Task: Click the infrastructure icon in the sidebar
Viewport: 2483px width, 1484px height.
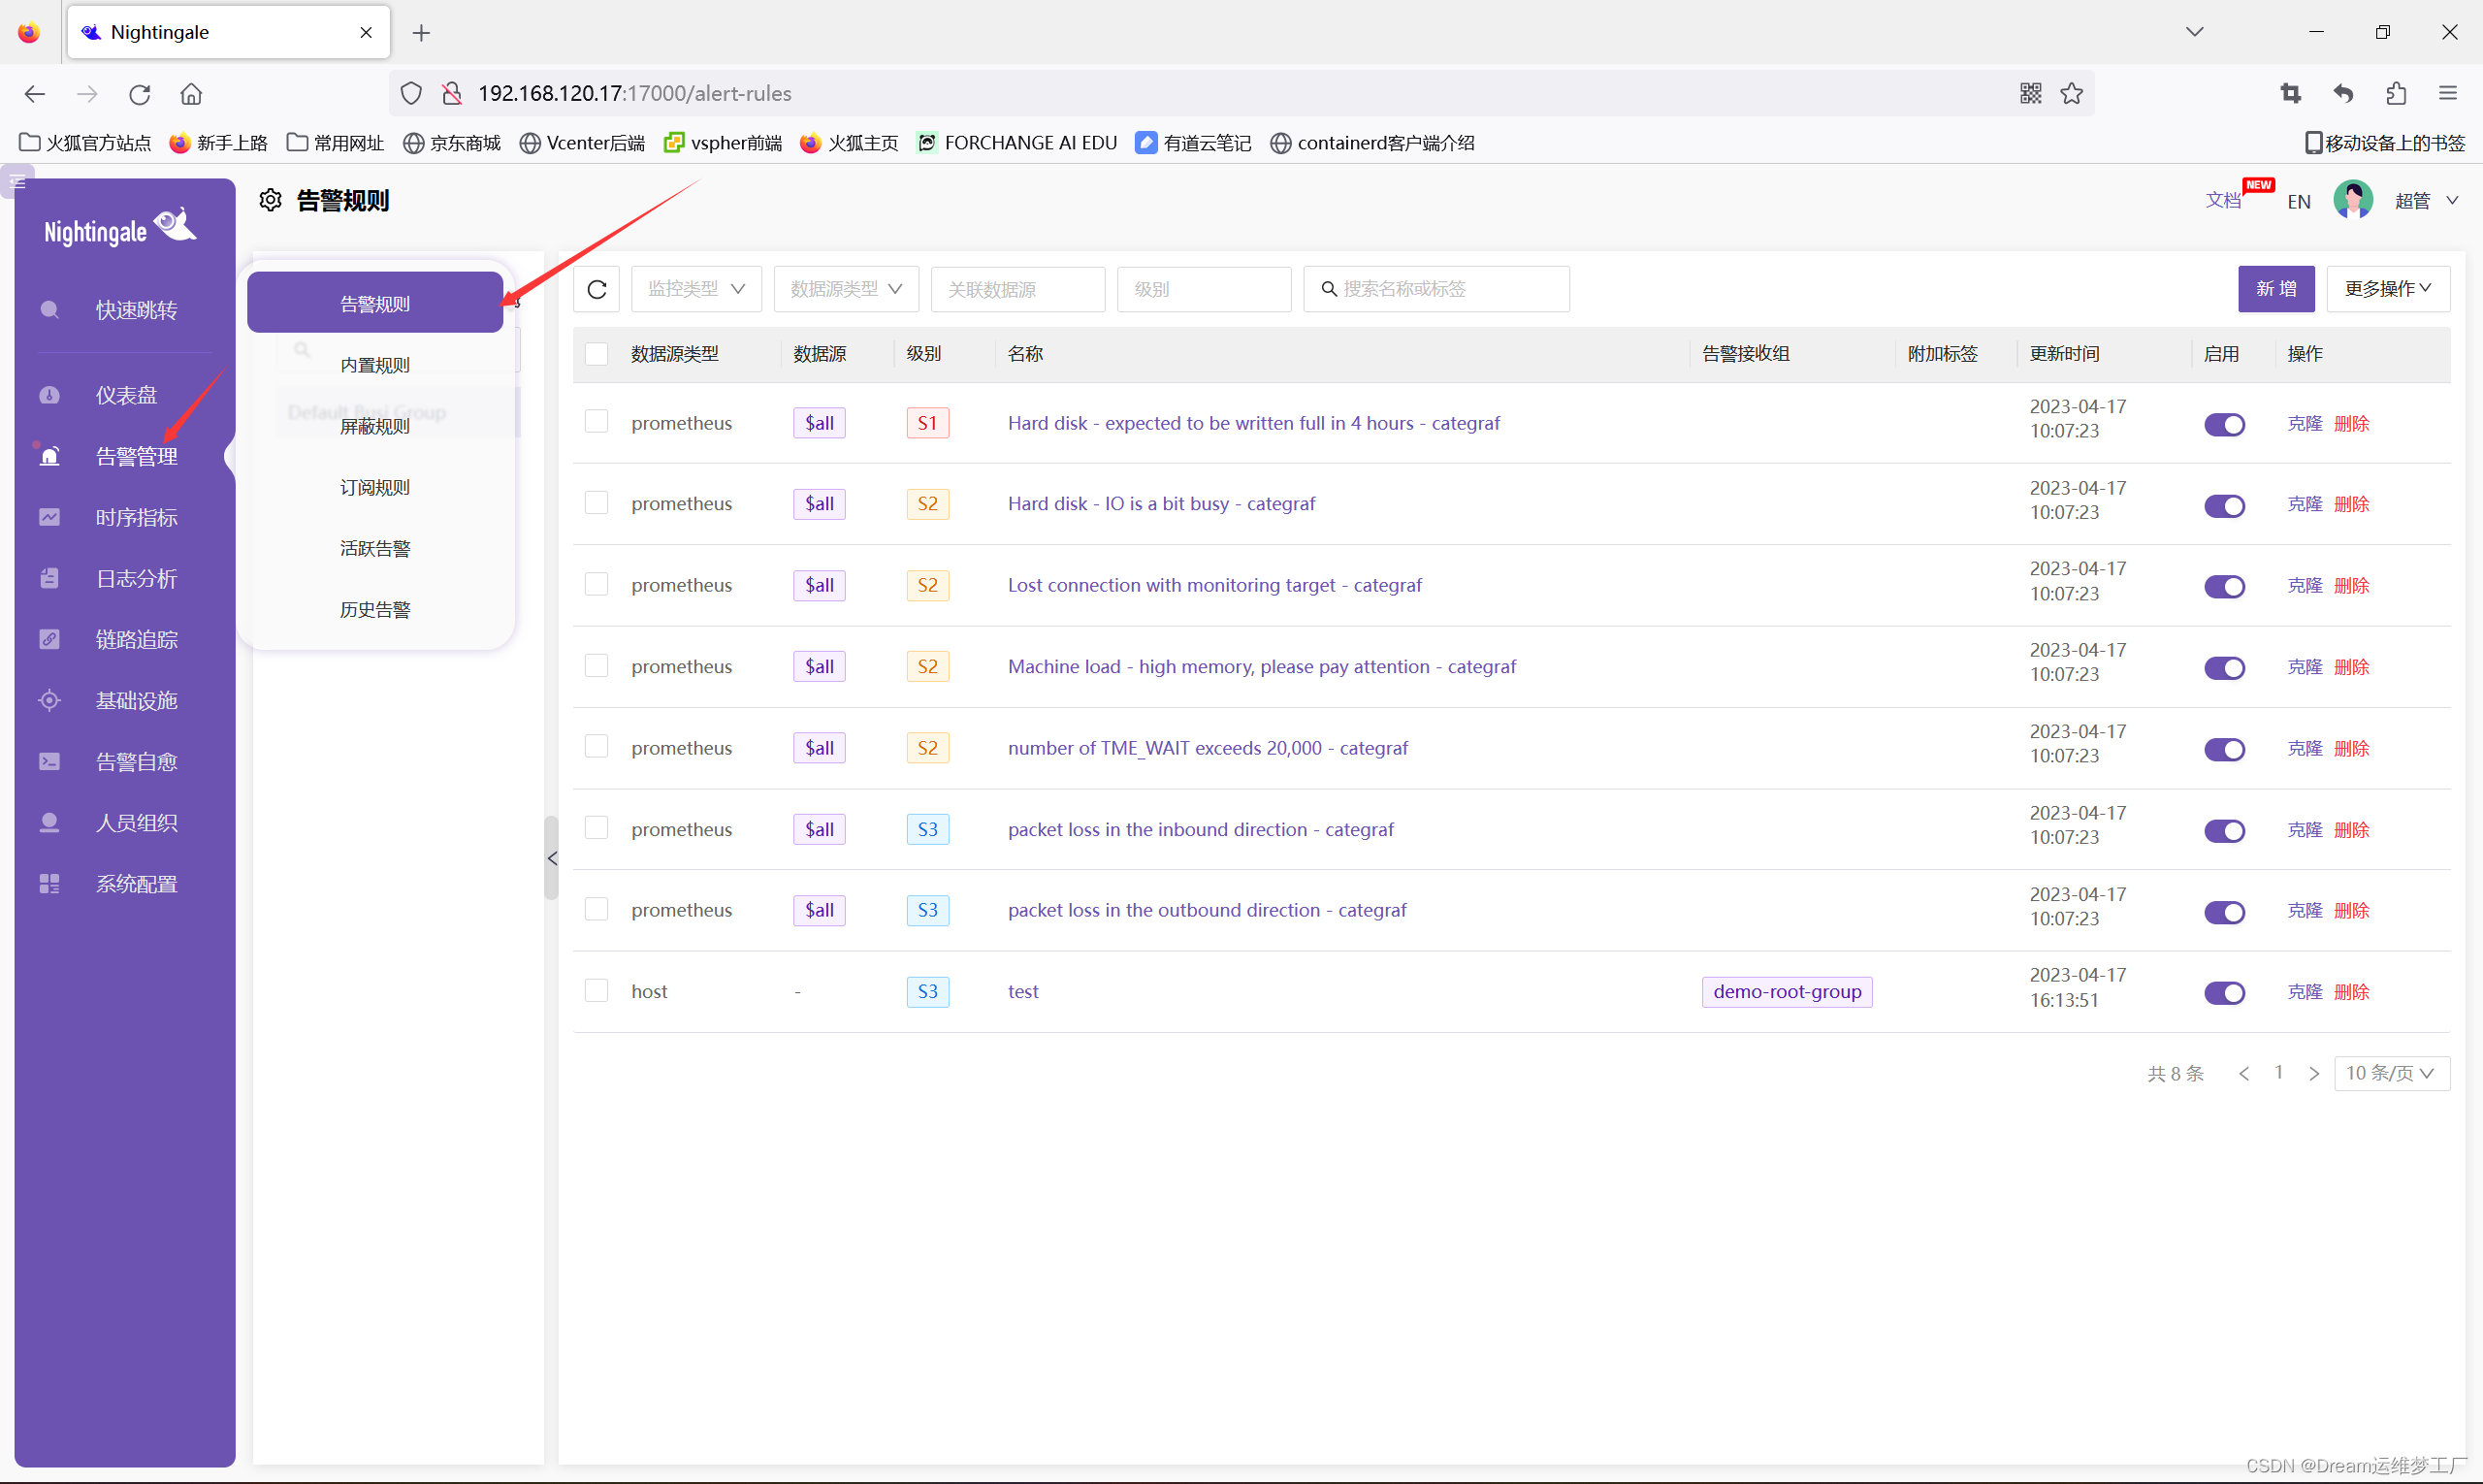Action: pos(49,700)
